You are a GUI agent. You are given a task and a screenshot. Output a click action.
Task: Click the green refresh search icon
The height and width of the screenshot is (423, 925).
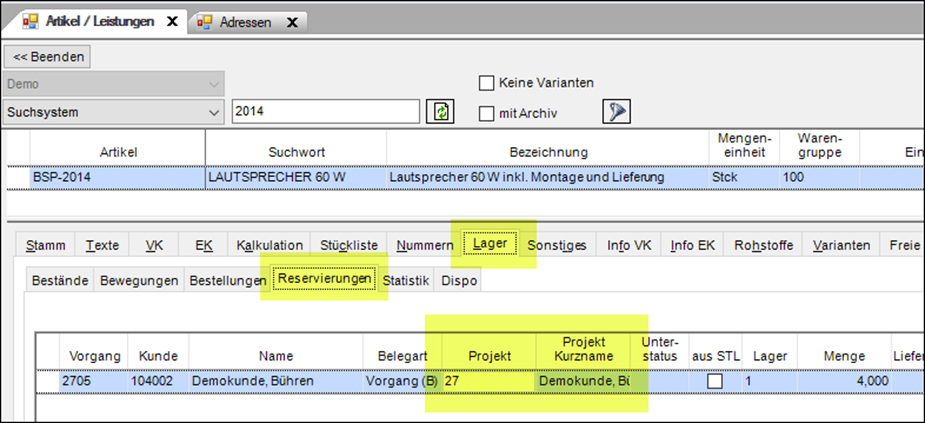pos(440,111)
